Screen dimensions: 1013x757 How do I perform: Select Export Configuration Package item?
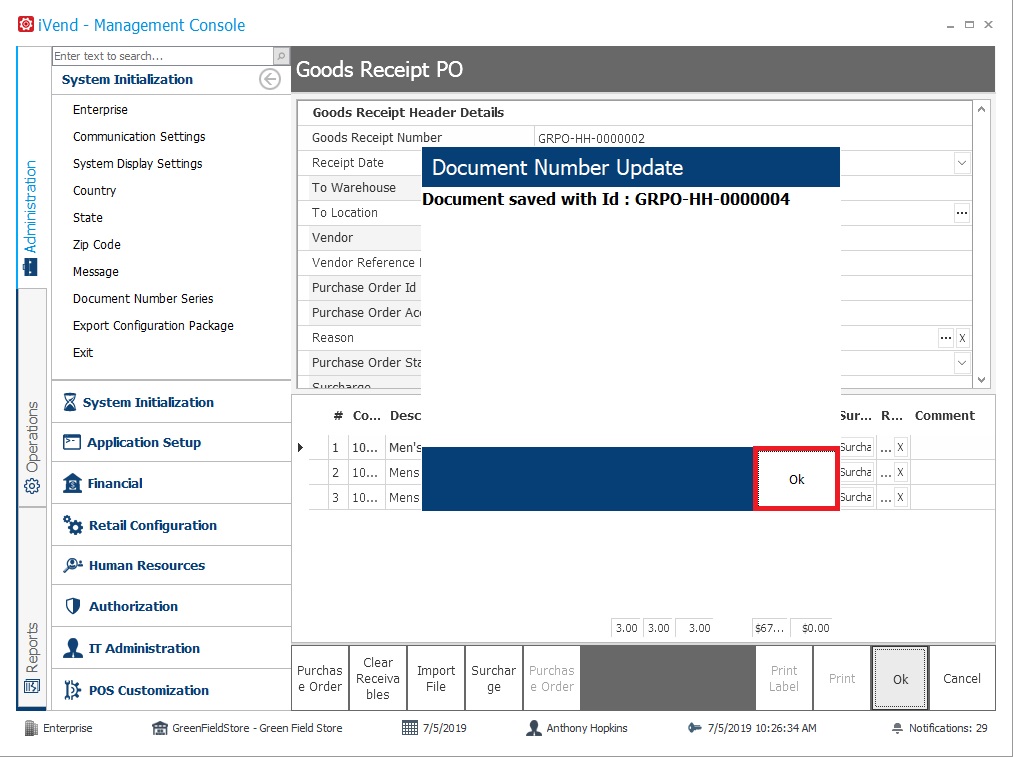pos(153,326)
